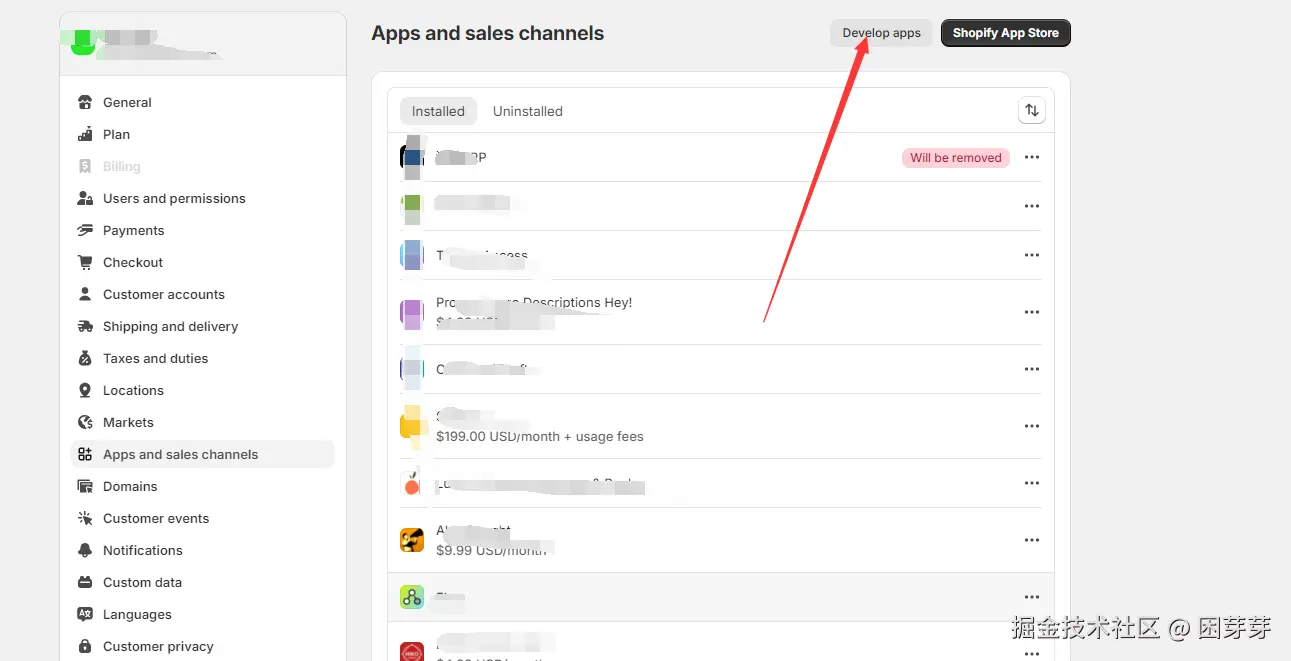Open the Languages icon
This screenshot has height=661, width=1291.
[x=85, y=614]
